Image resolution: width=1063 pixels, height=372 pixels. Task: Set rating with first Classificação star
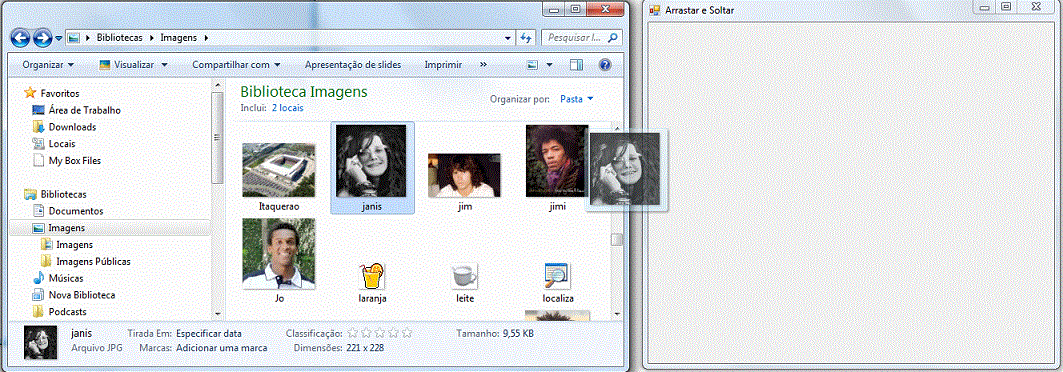[x=353, y=333]
